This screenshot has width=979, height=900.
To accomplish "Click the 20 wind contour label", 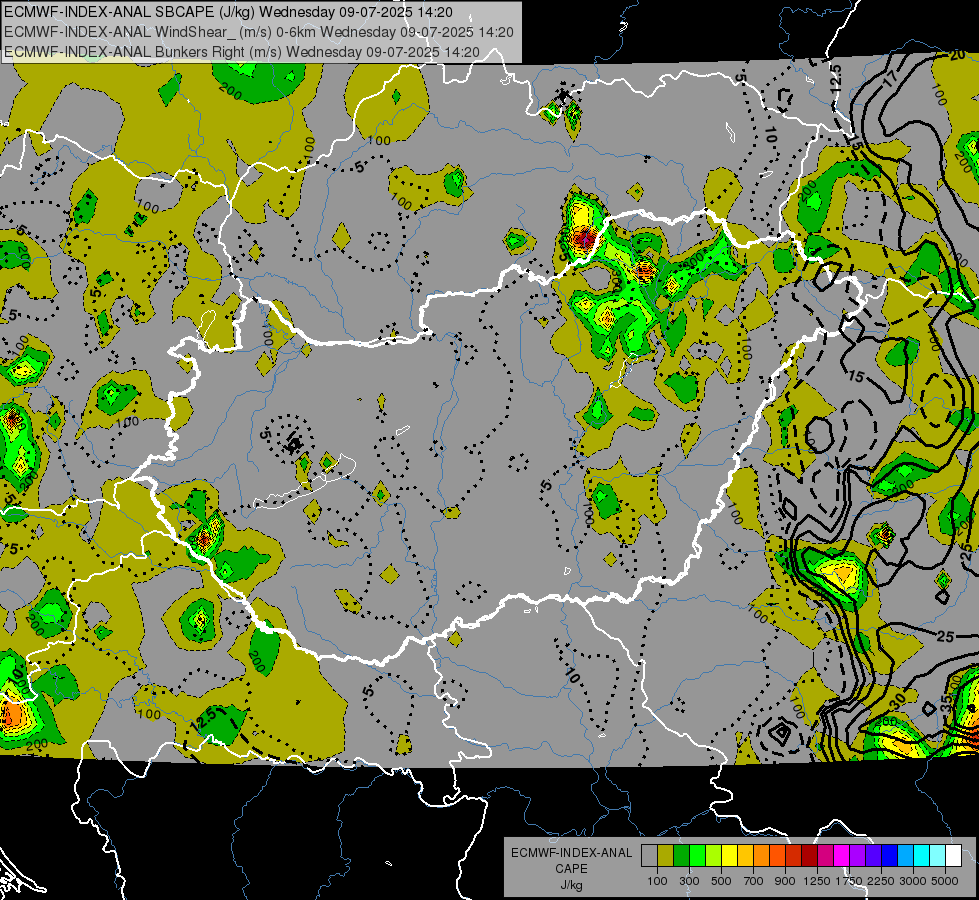I will [x=957, y=55].
